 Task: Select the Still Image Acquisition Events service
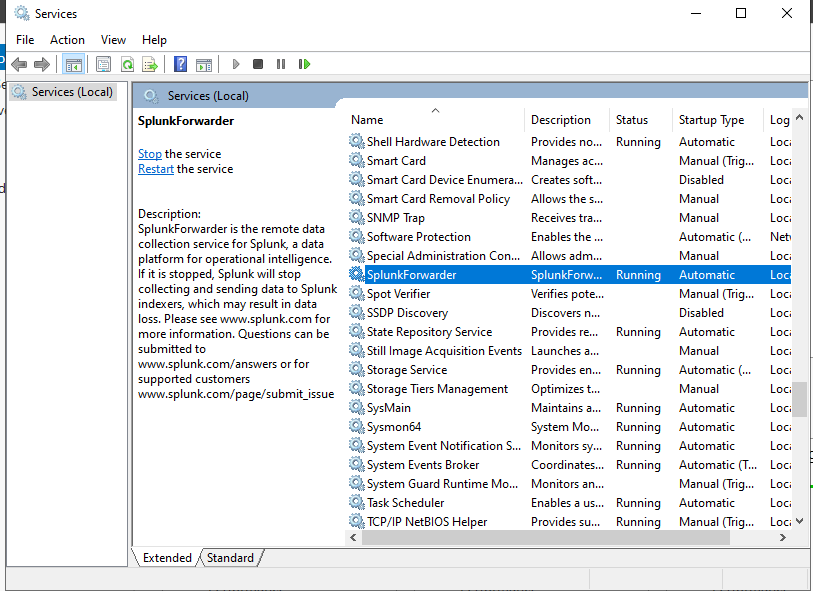(x=568, y=350)
